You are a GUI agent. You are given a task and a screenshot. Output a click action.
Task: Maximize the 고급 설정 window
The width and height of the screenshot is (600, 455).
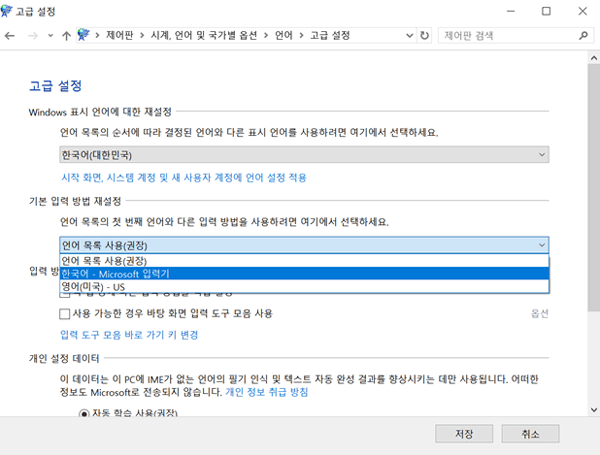click(x=546, y=11)
